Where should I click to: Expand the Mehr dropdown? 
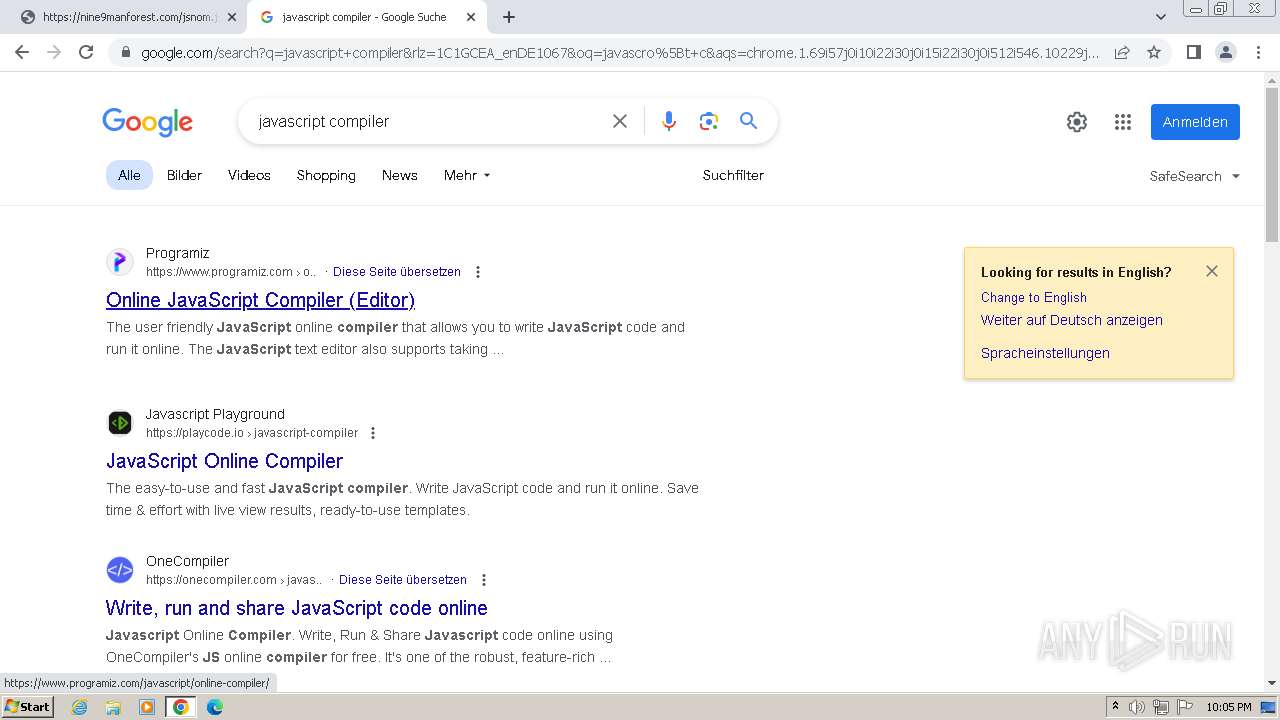pos(467,175)
